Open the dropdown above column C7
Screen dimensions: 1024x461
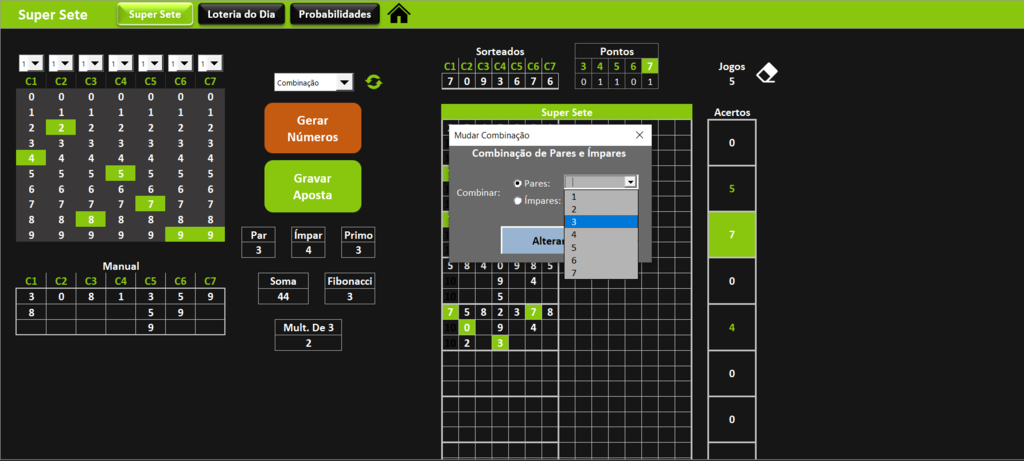214,63
